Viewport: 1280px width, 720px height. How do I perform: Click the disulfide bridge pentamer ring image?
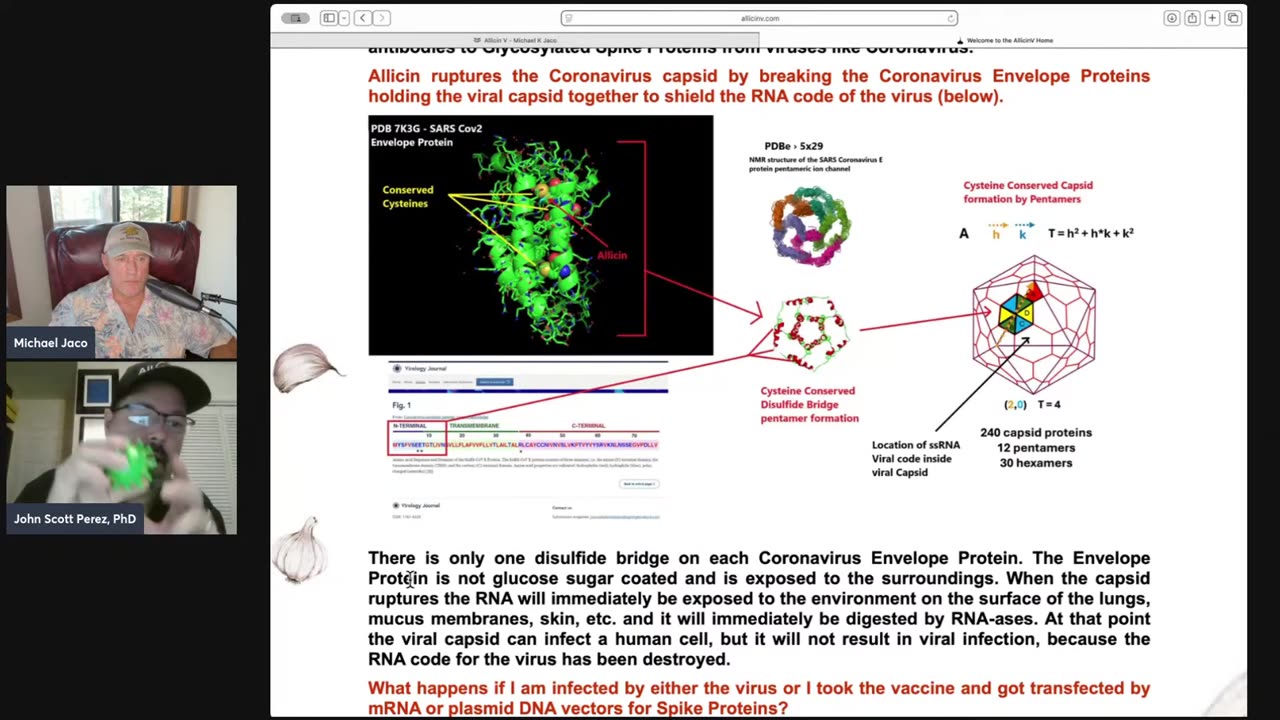click(x=810, y=332)
